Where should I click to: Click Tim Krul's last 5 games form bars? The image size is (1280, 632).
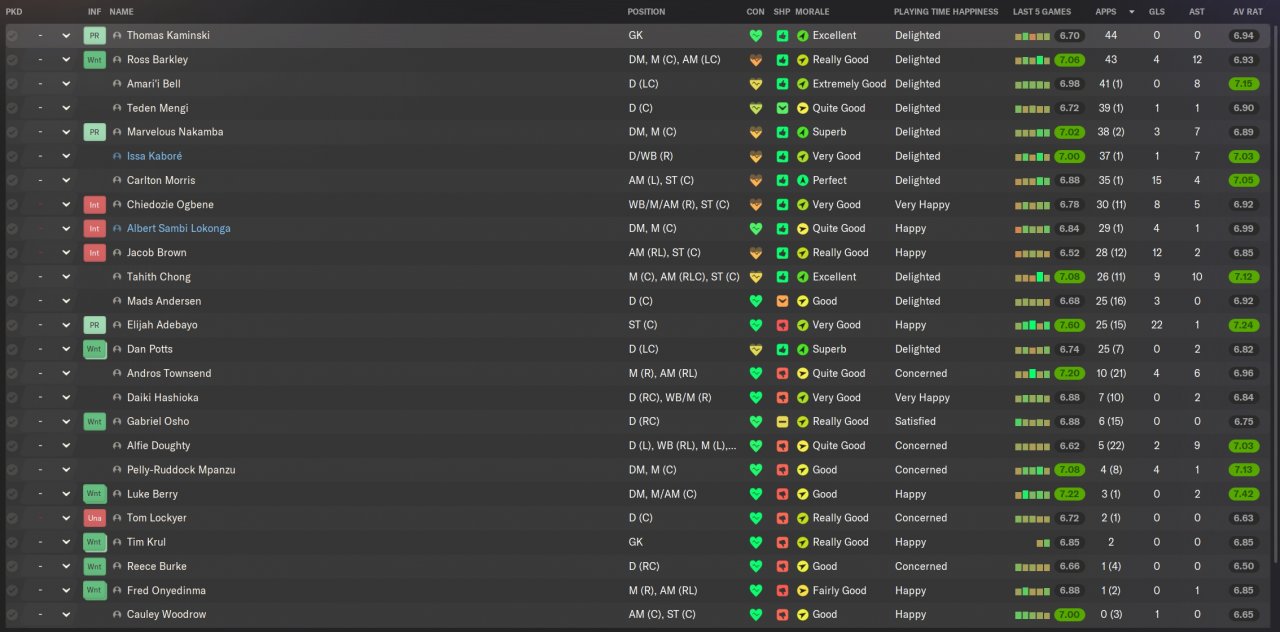point(1043,543)
